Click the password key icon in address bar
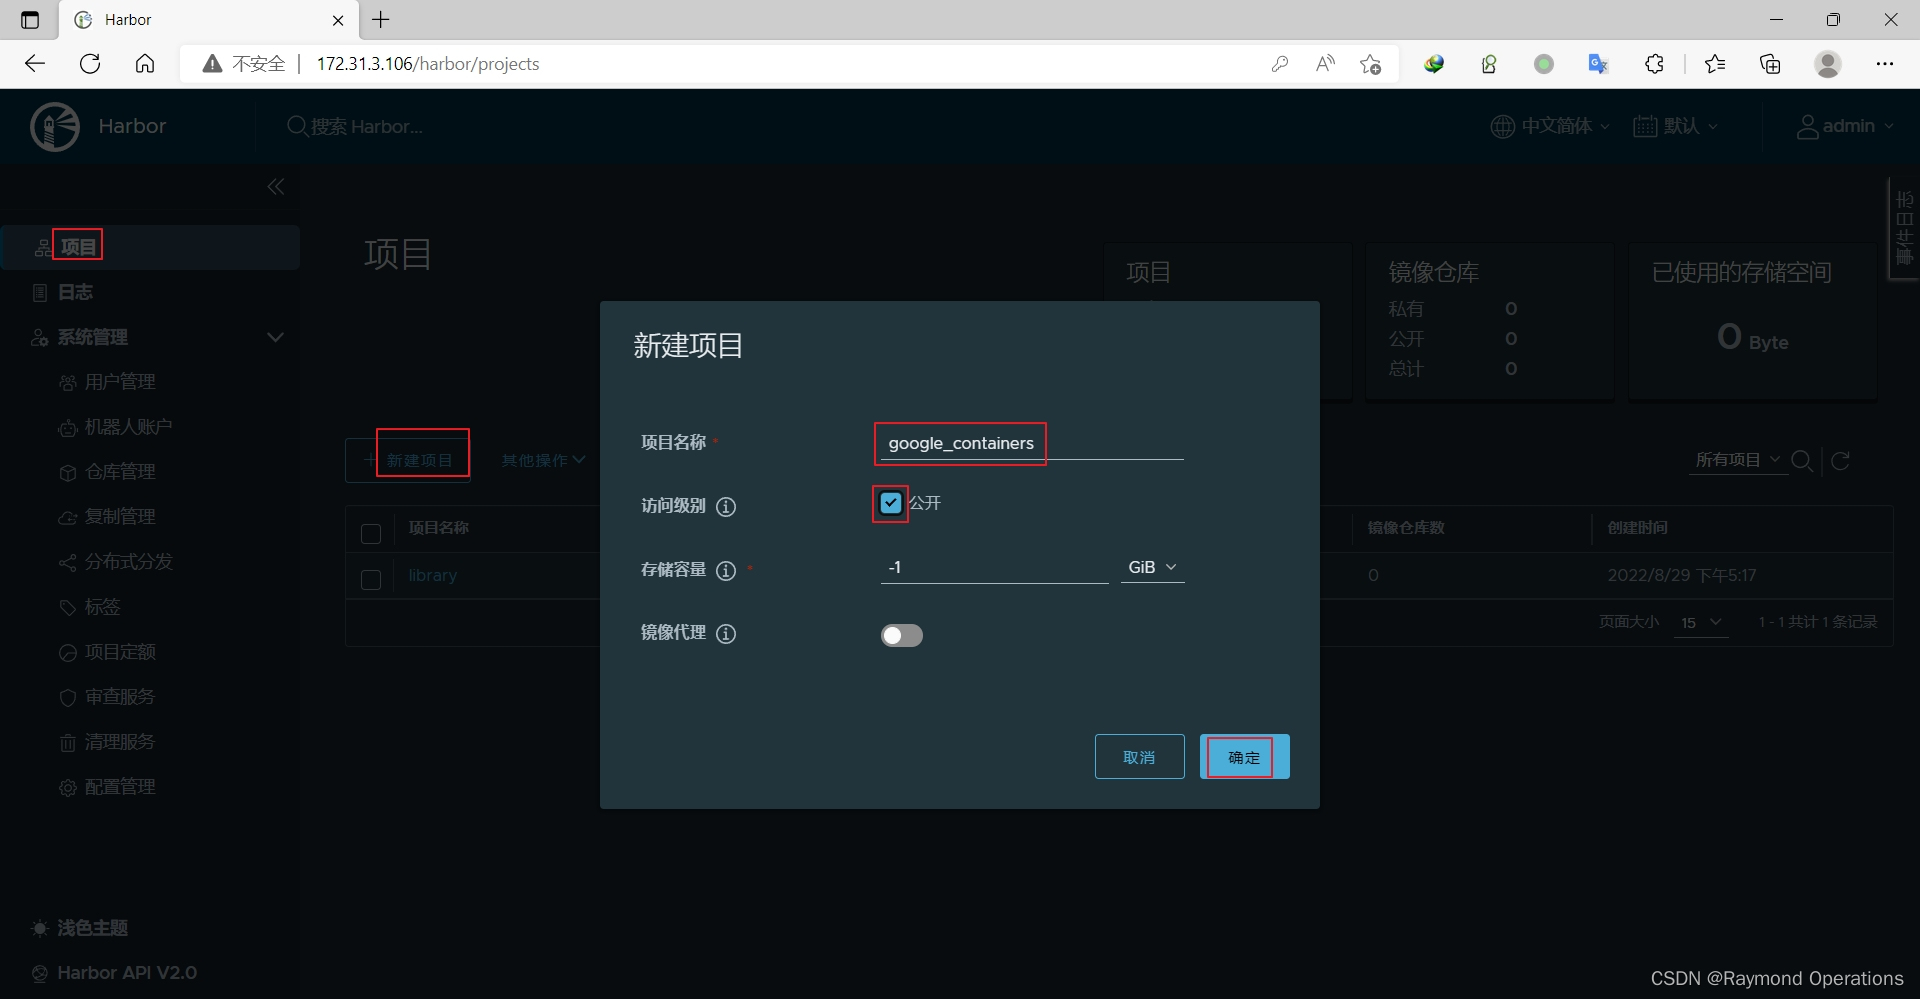1920x999 pixels. click(1279, 64)
